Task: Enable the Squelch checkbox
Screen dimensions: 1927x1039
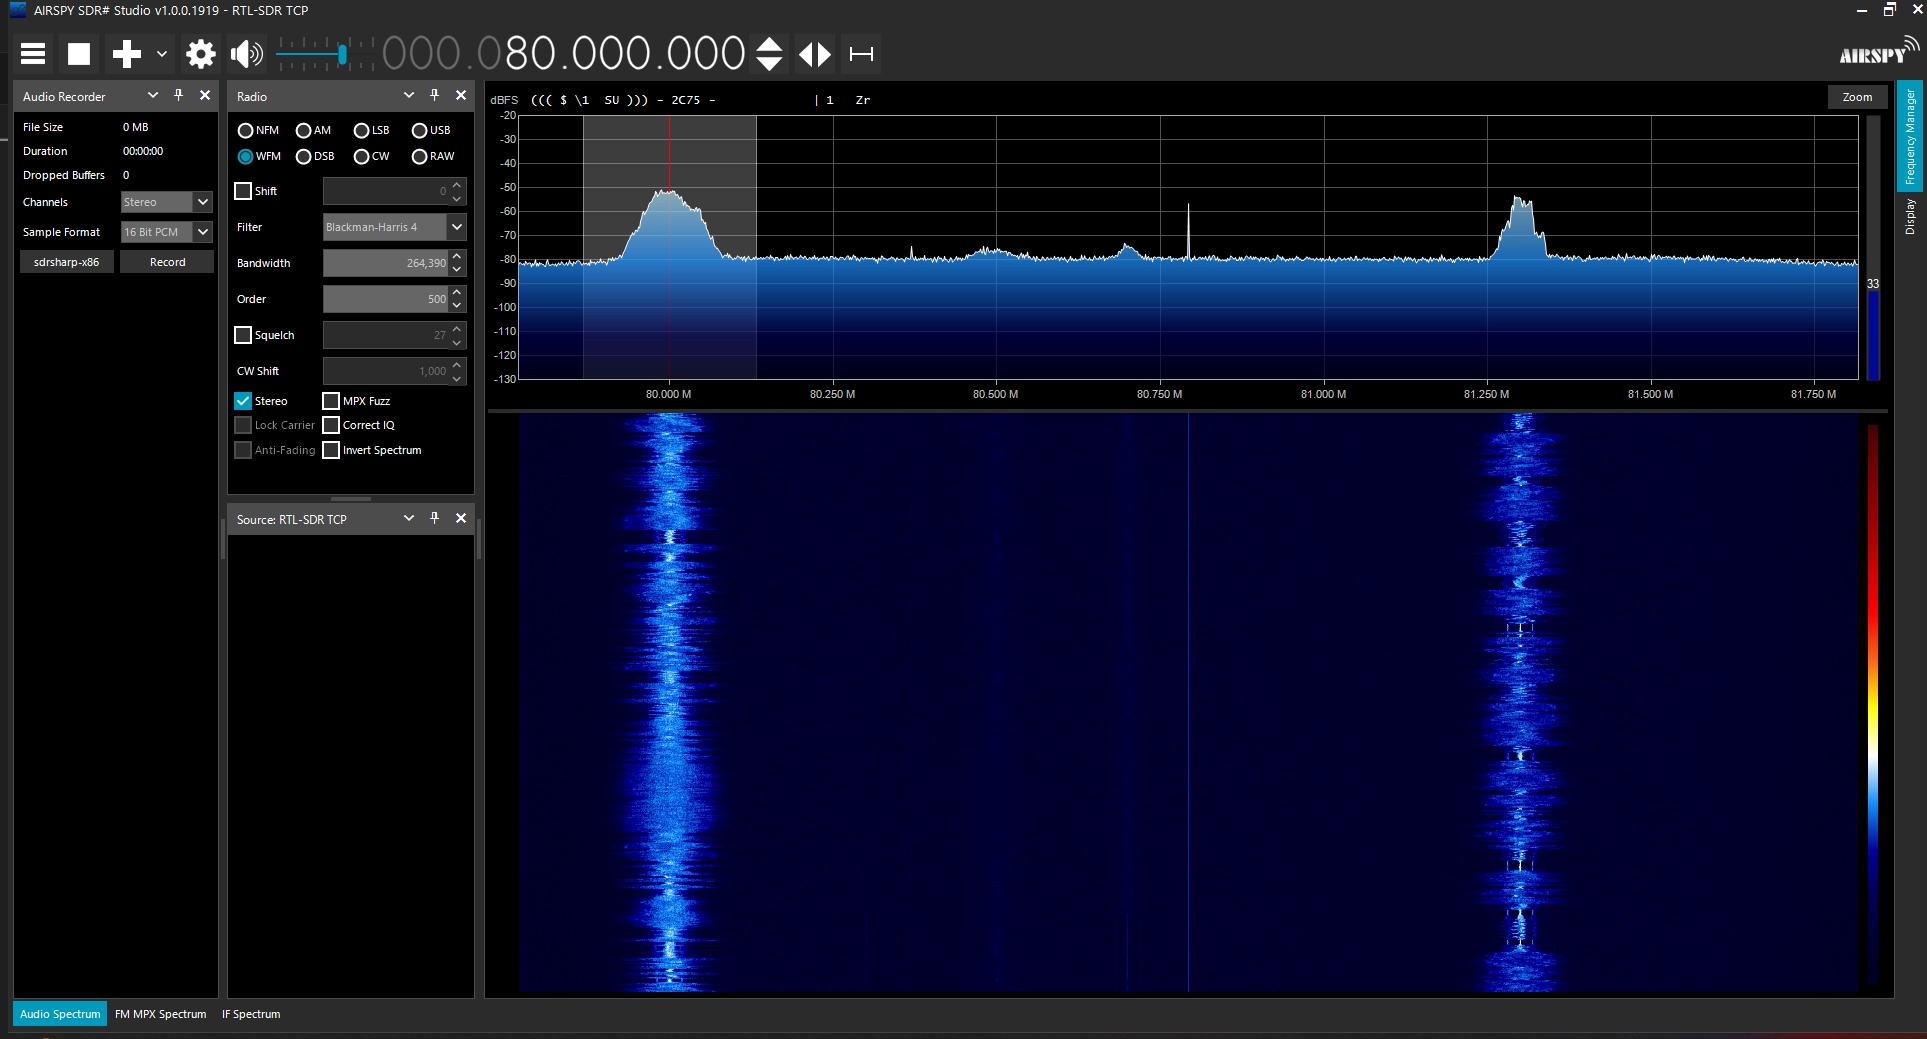Action: click(x=243, y=335)
